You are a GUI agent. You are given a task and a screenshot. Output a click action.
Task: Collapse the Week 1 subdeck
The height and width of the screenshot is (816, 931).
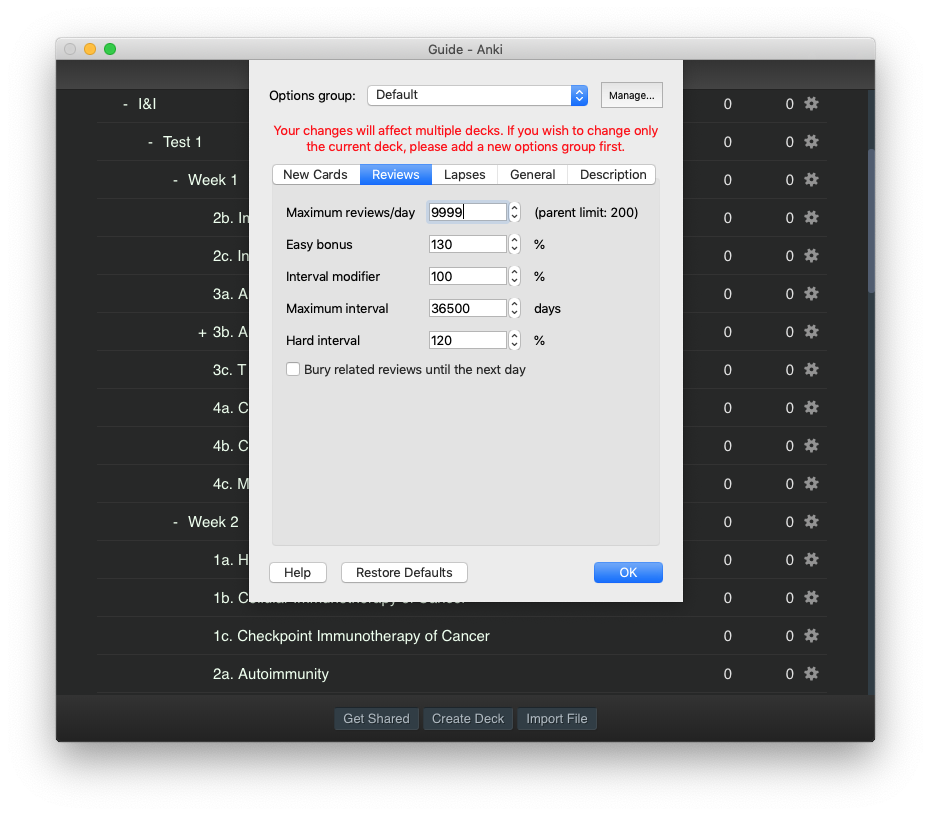(175, 181)
